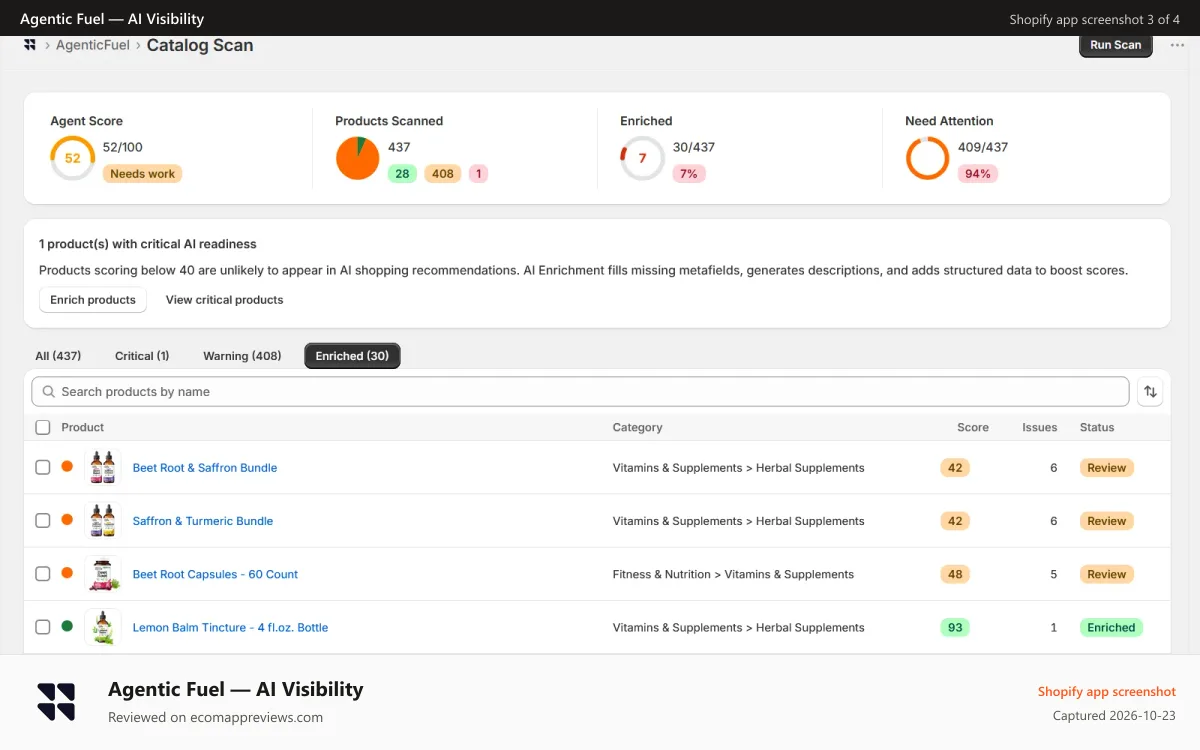Click score 42 for Beet Root & Saffron Bundle
Viewport: 1200px width, 750px height.
click(x=955, y=467)
